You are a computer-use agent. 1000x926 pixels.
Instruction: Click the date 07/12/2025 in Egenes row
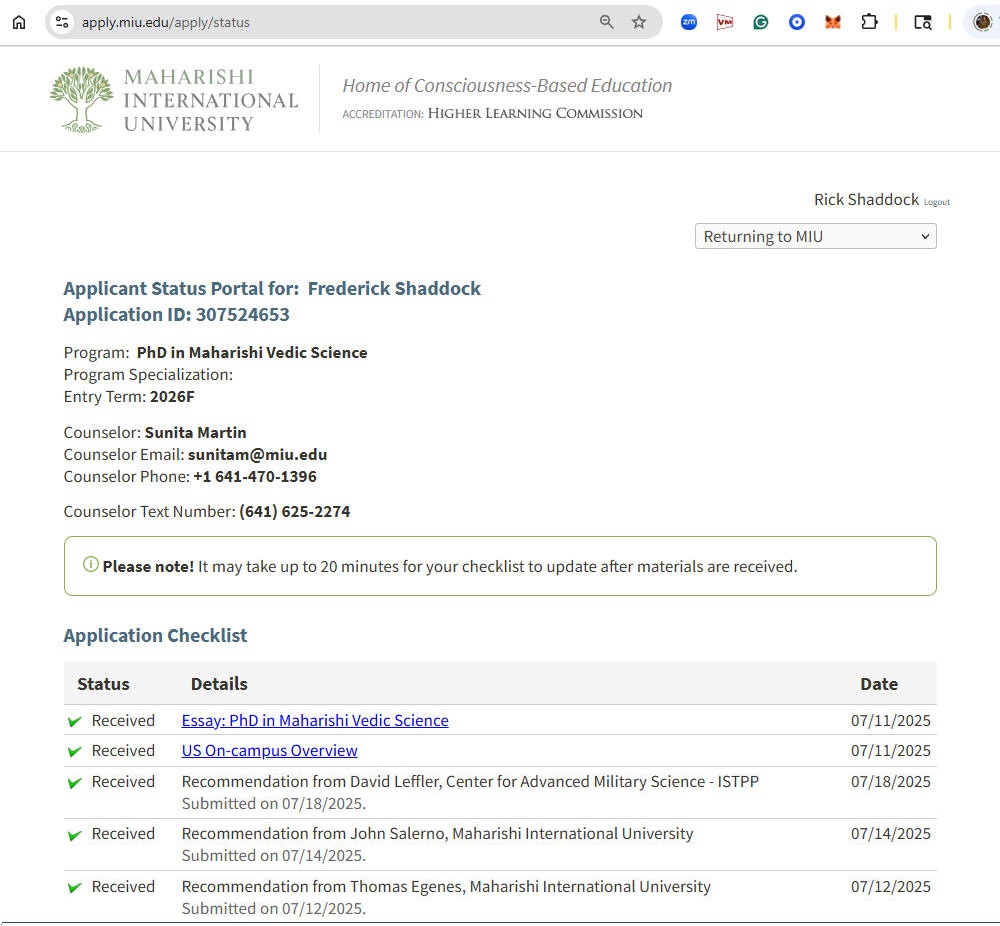pyautogui.click(x=890, y=886)
